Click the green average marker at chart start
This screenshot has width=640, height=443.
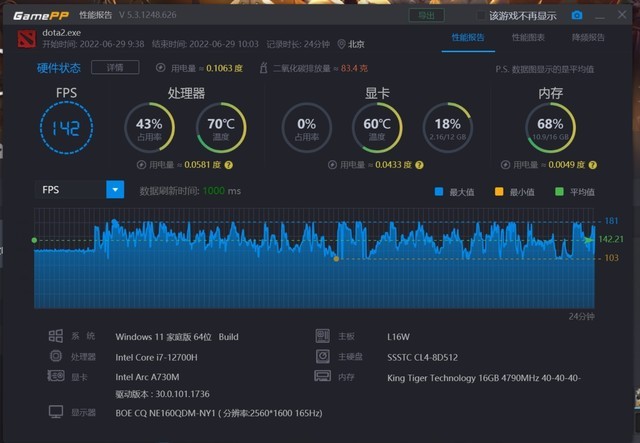coord(34,240)
